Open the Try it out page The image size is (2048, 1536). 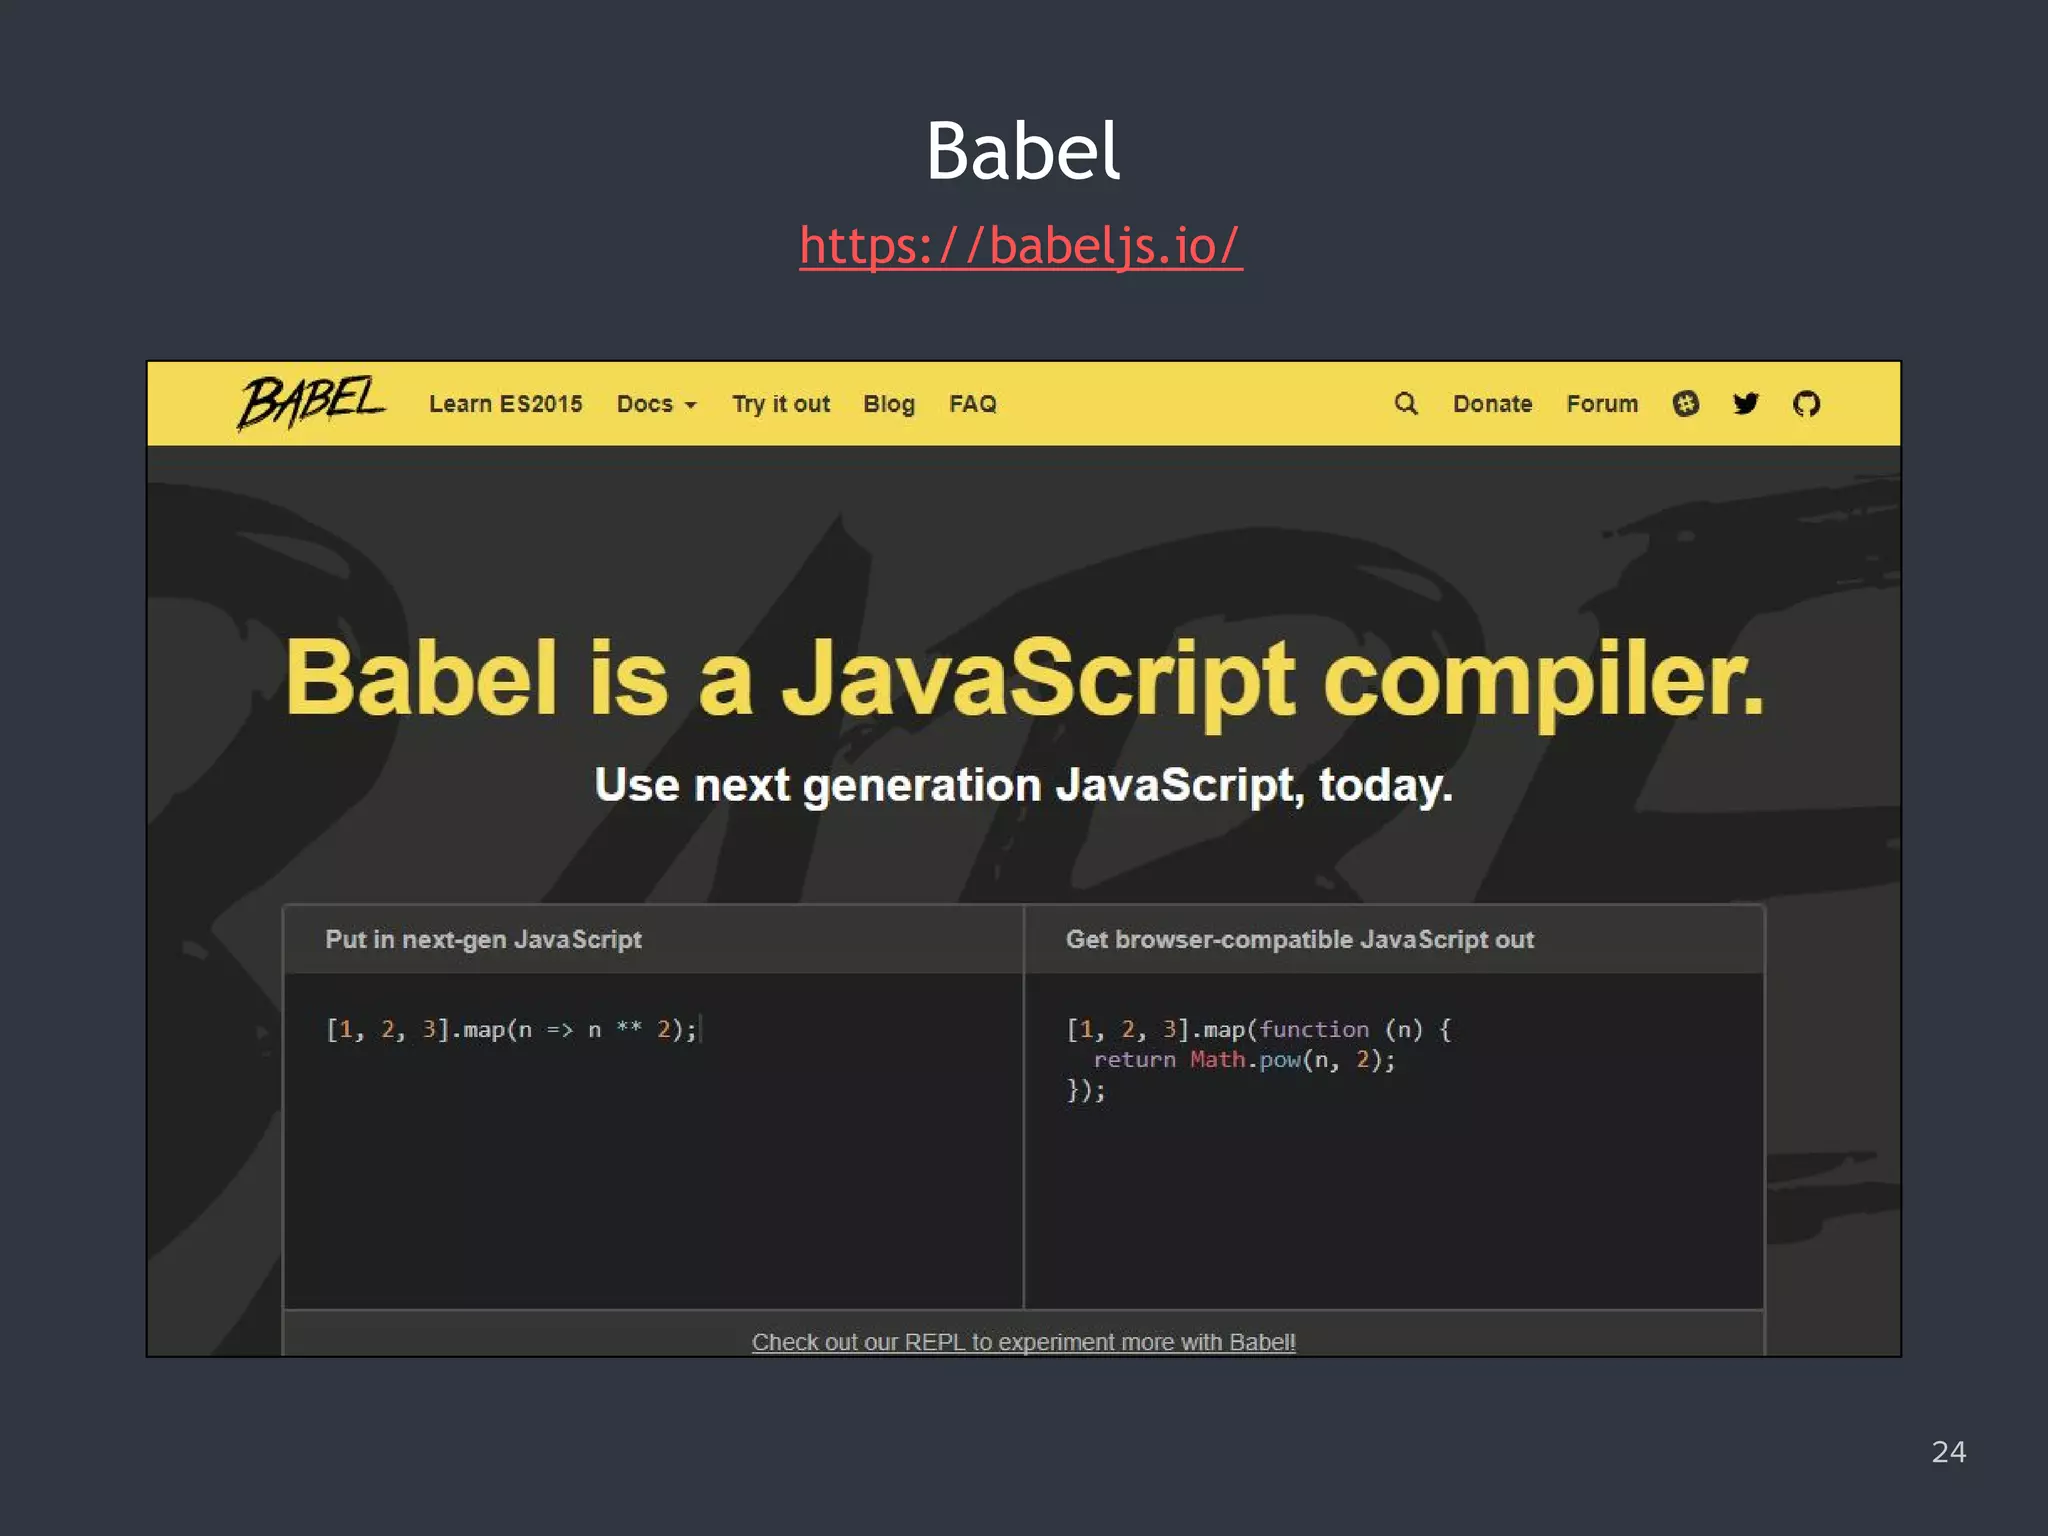click(781, 404)
